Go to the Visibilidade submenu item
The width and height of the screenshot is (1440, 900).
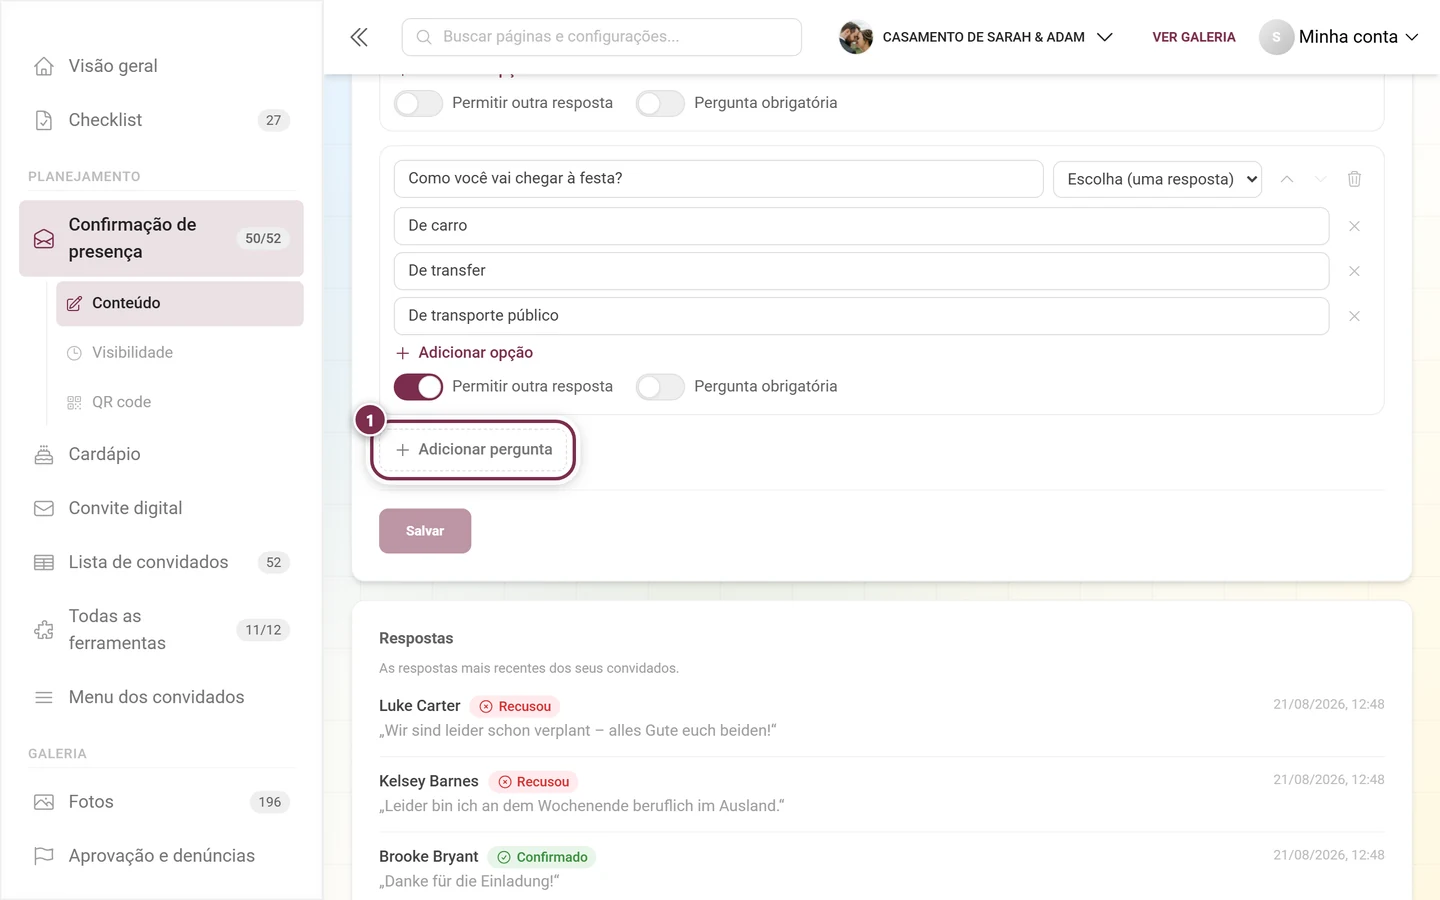pos(180,353)
